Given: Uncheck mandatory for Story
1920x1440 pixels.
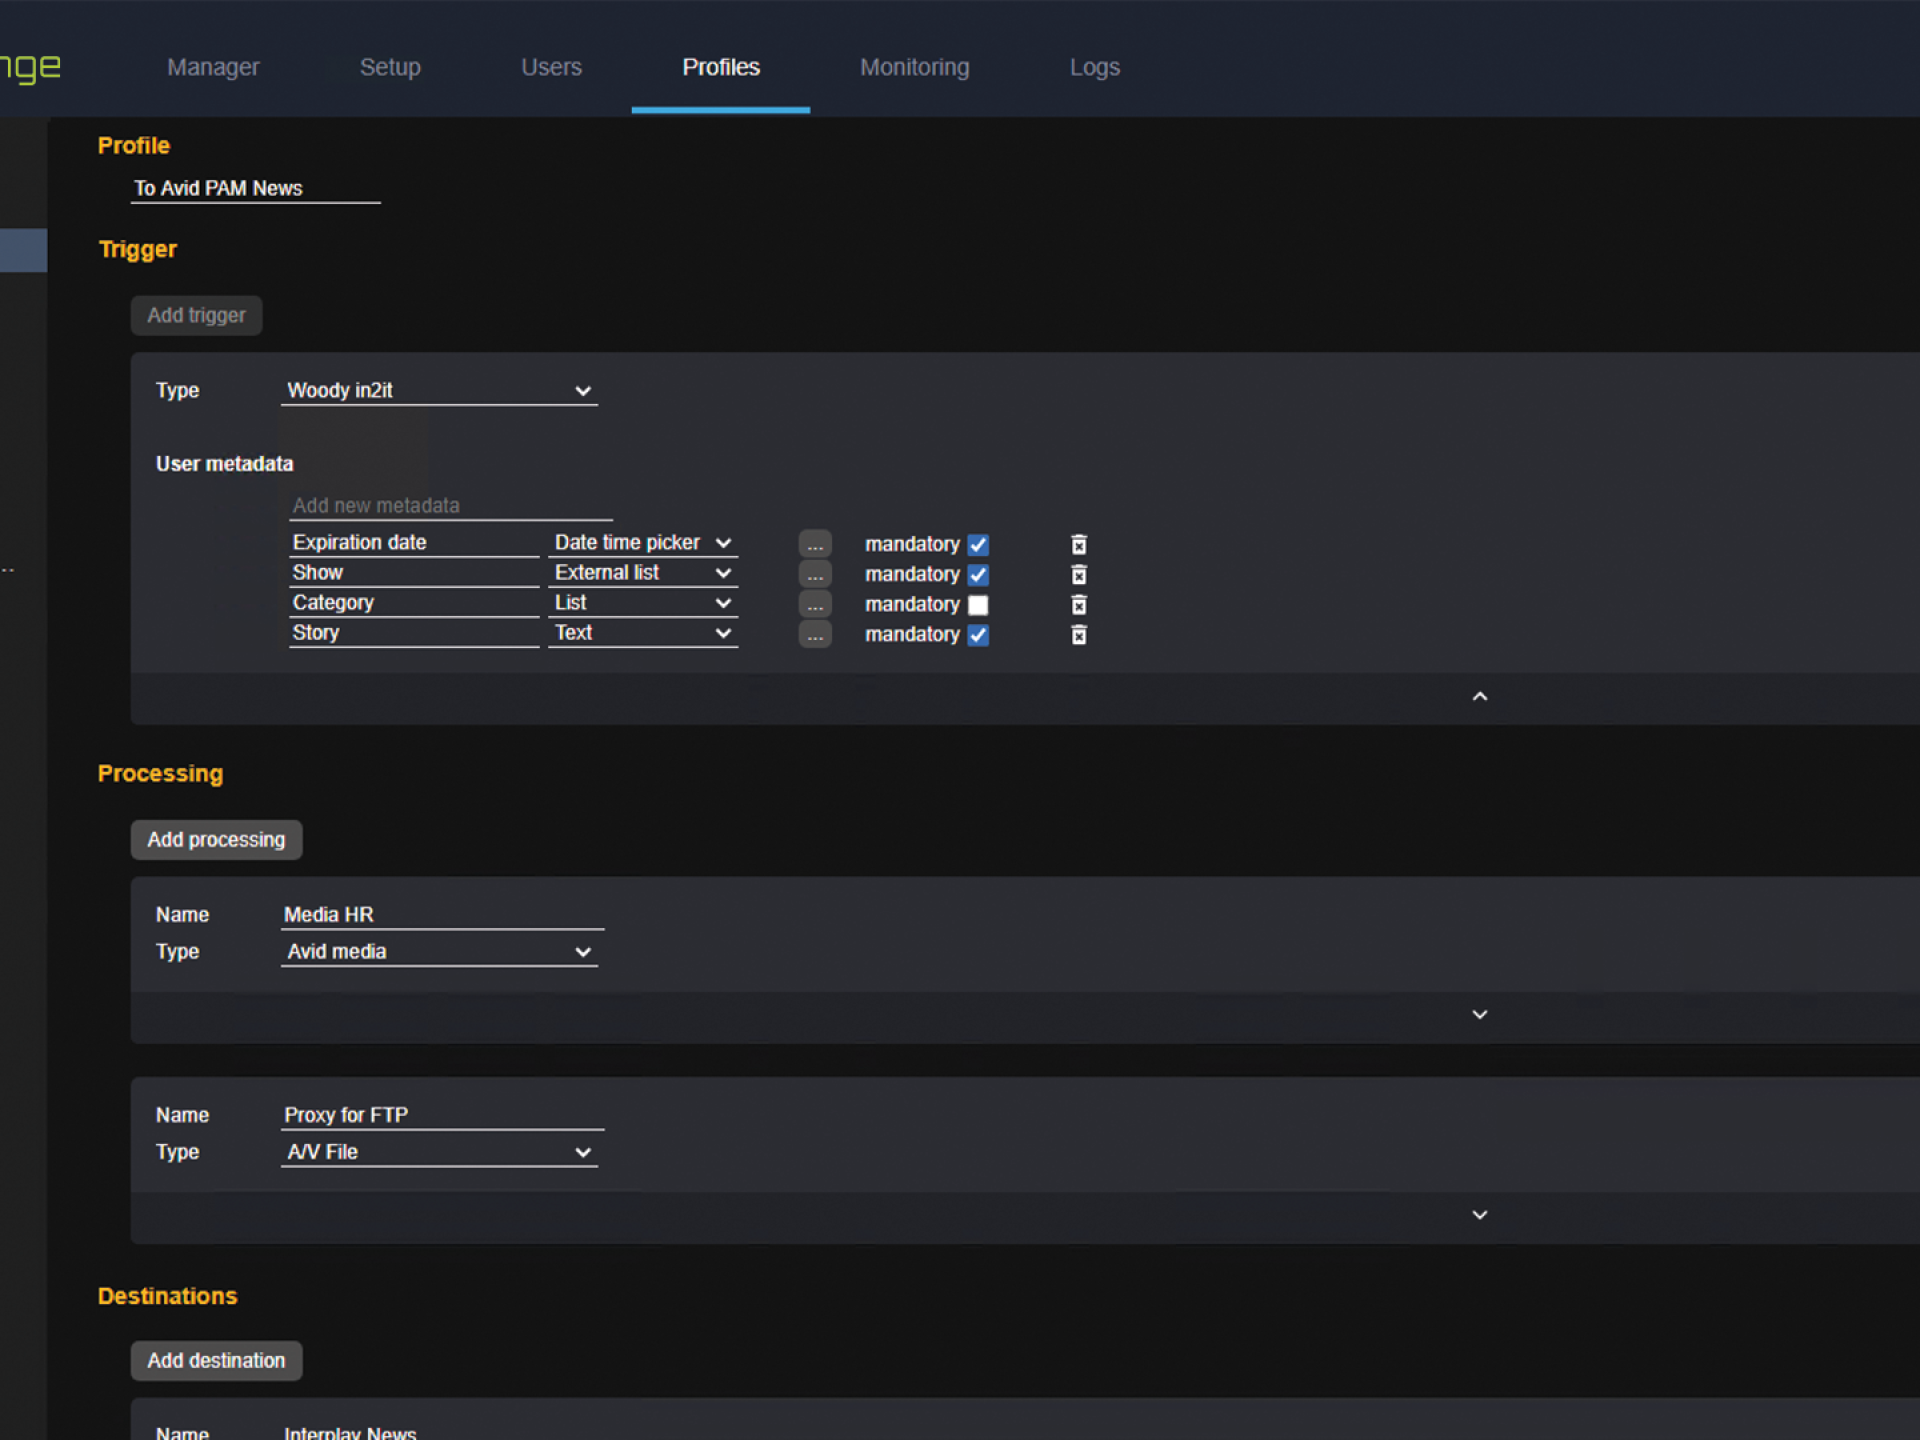Looking at the screenshot, I should (978, 635).
